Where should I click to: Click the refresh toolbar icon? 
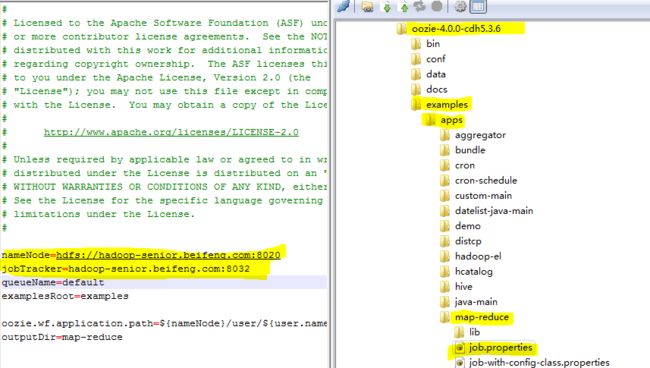click(x=420, y=6)
